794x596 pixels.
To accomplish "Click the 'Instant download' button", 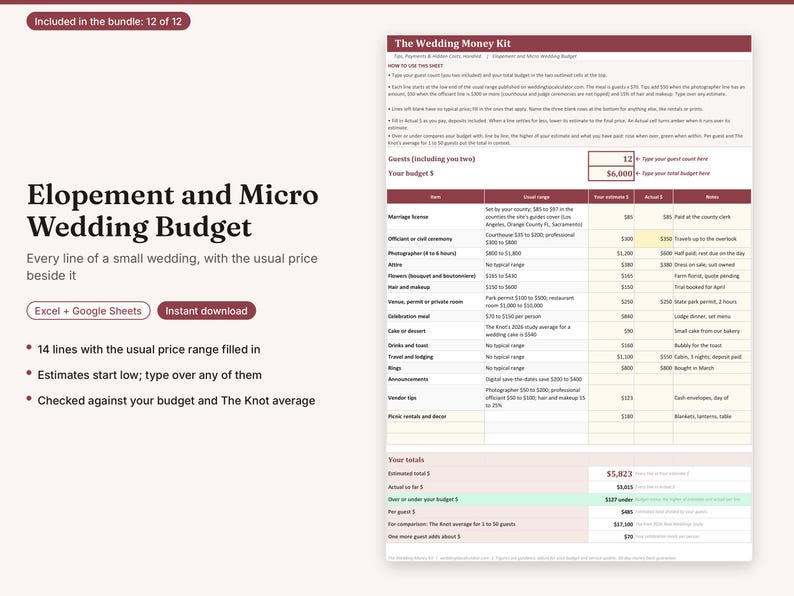I will point(207,311).
